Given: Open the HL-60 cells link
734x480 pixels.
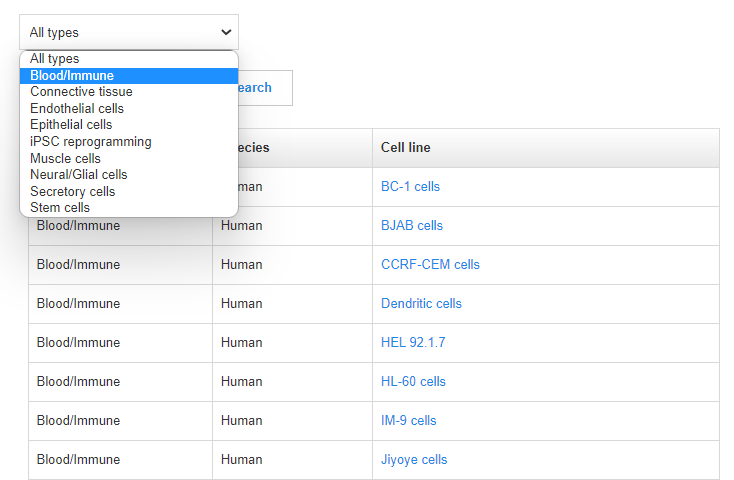Looking at the screenshot, I should pyautogui.click(x=413, y=382).
